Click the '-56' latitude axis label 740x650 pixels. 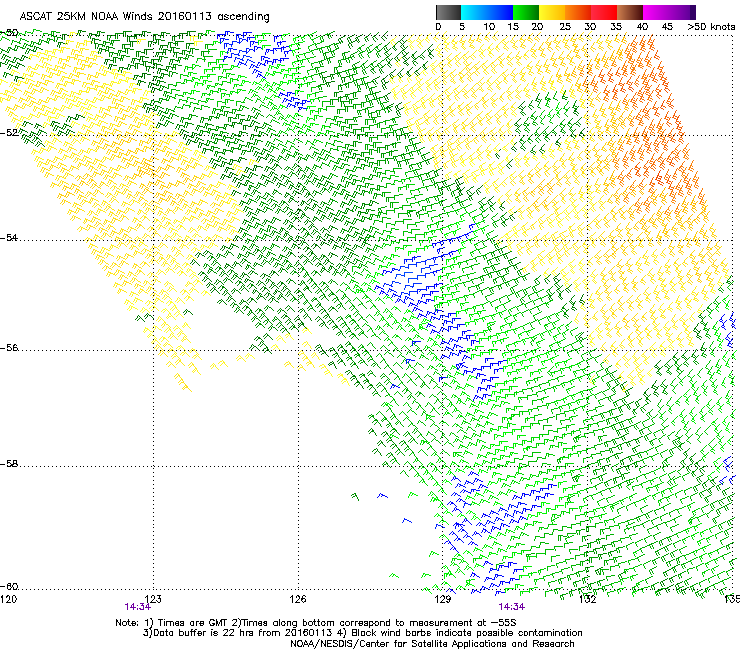click(9, 348)
